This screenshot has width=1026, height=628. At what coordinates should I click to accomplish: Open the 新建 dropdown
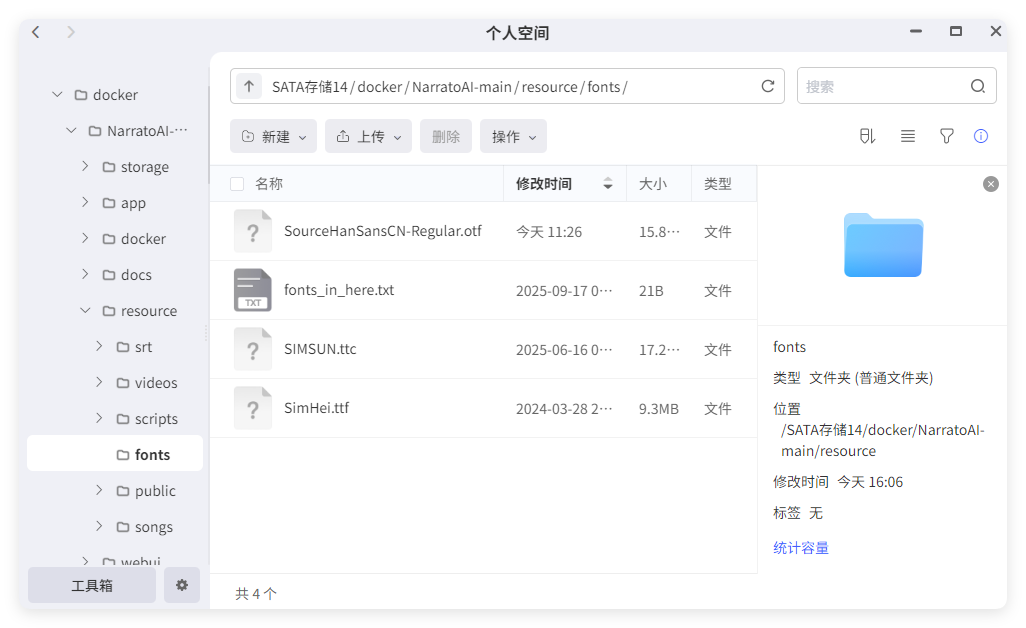[274, 136]
